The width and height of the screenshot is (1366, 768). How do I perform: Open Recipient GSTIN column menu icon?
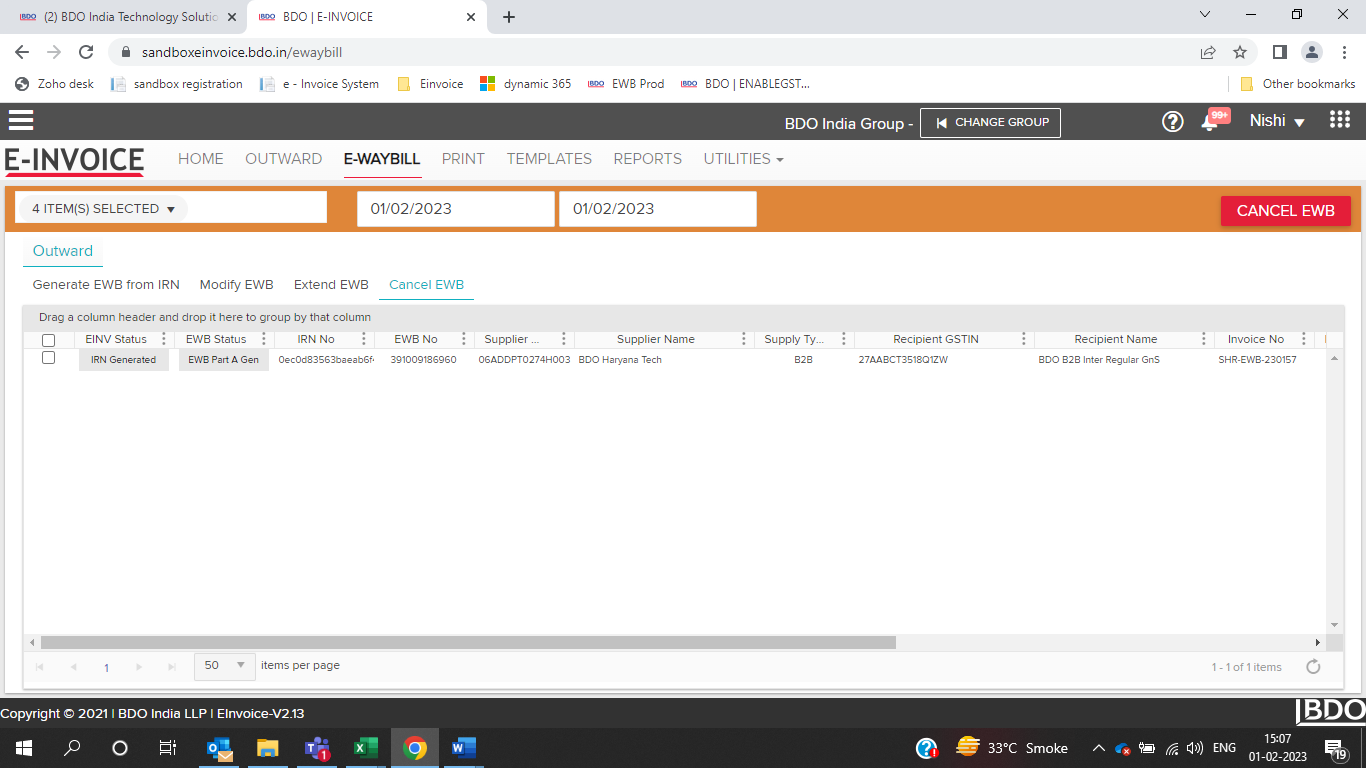click(1024, 340)
